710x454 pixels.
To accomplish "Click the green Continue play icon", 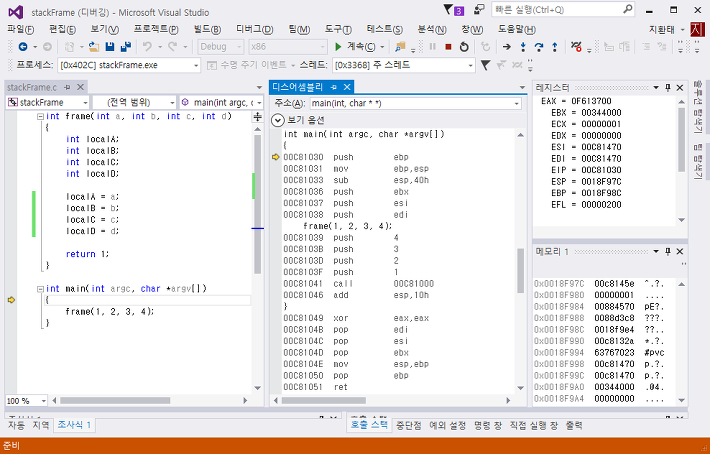I will [x=338, y=47].
